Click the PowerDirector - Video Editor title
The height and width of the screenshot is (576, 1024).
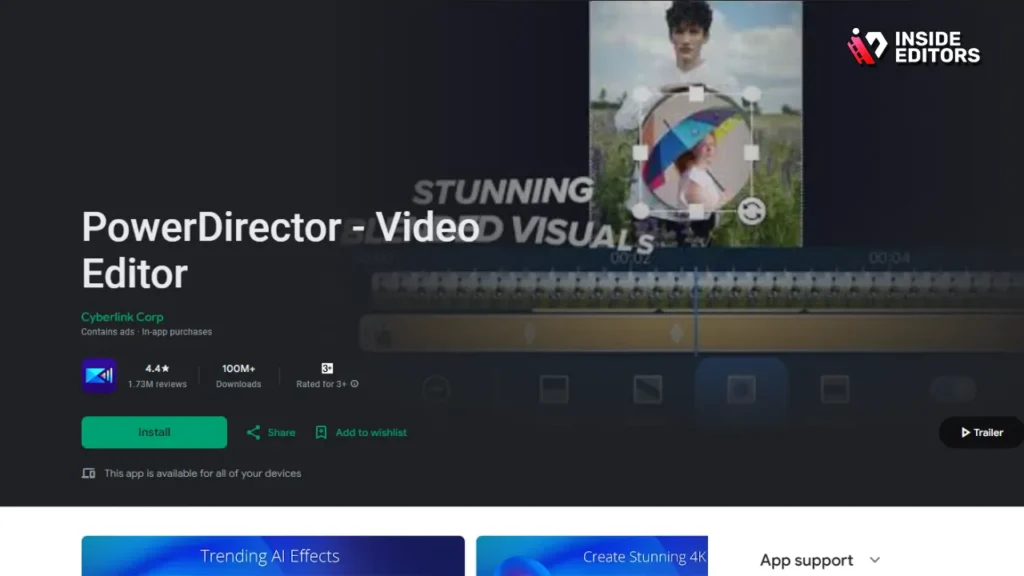point(280,250)
